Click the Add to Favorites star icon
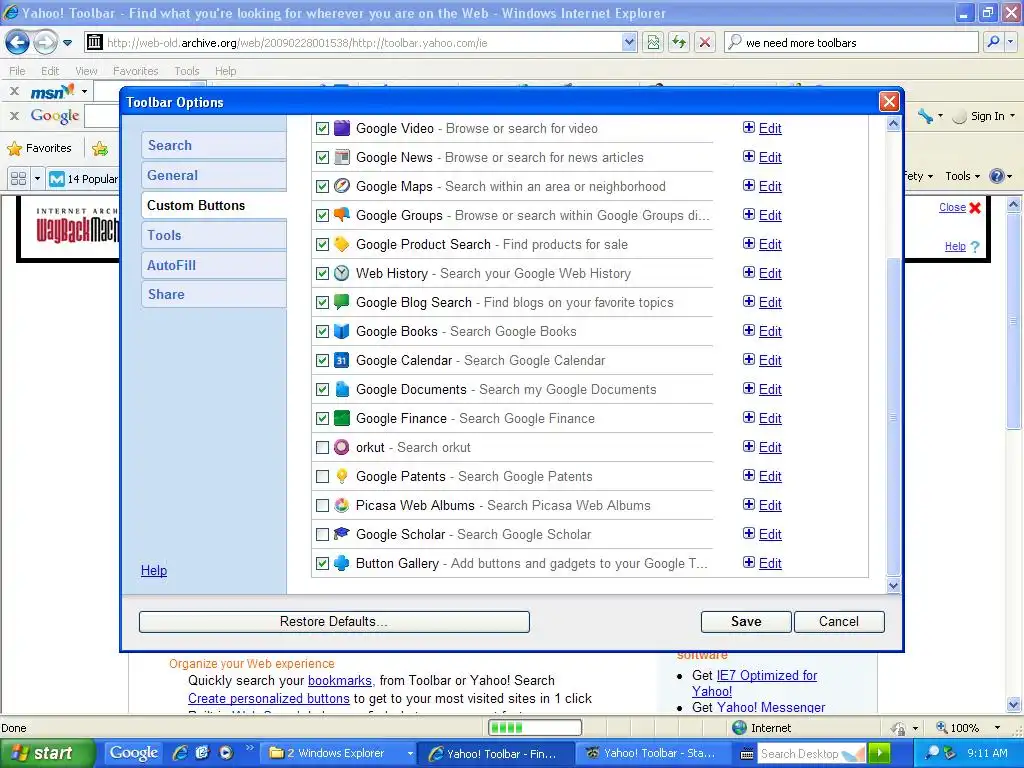1024x768 pixels. 100,148
